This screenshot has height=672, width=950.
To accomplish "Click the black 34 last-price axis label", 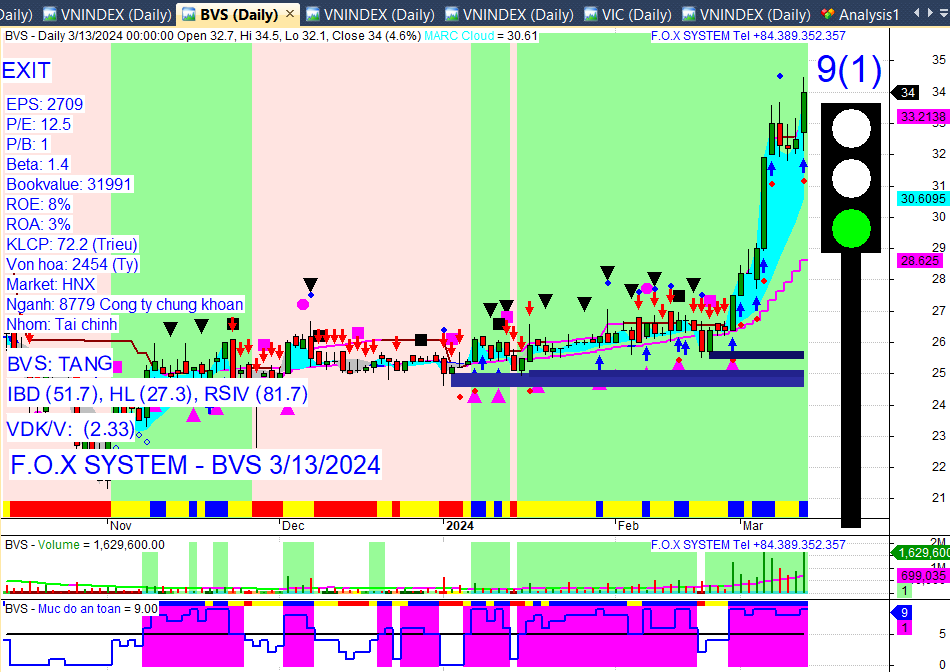I will click(x=905, y=93).
